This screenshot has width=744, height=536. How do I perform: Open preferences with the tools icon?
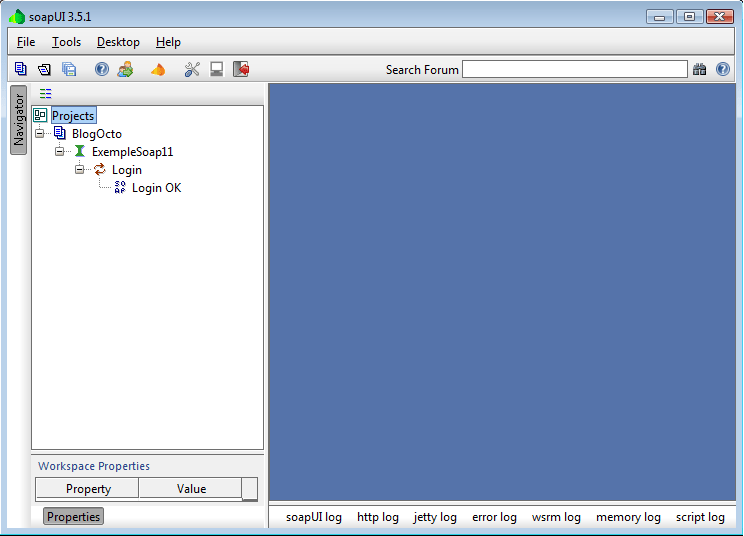[x=192, y=69]
